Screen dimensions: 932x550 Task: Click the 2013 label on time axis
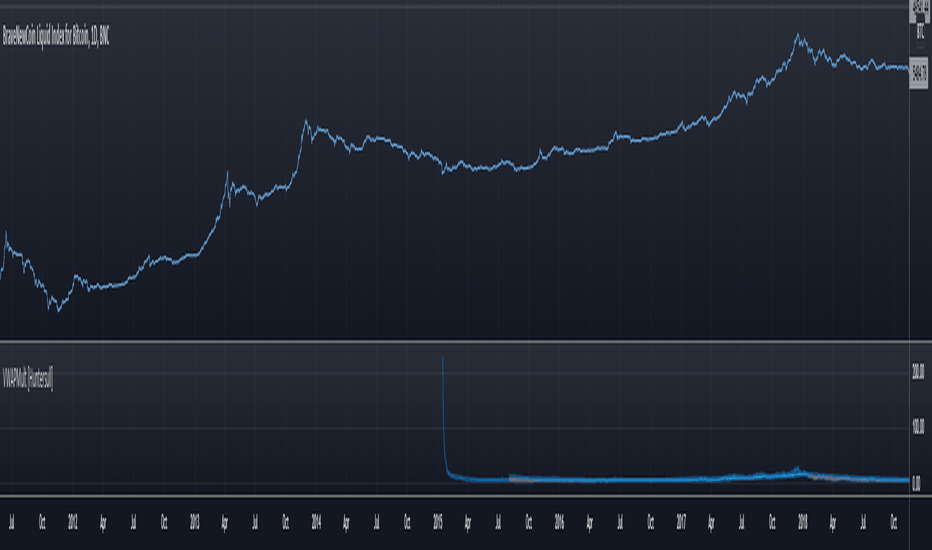194,522
